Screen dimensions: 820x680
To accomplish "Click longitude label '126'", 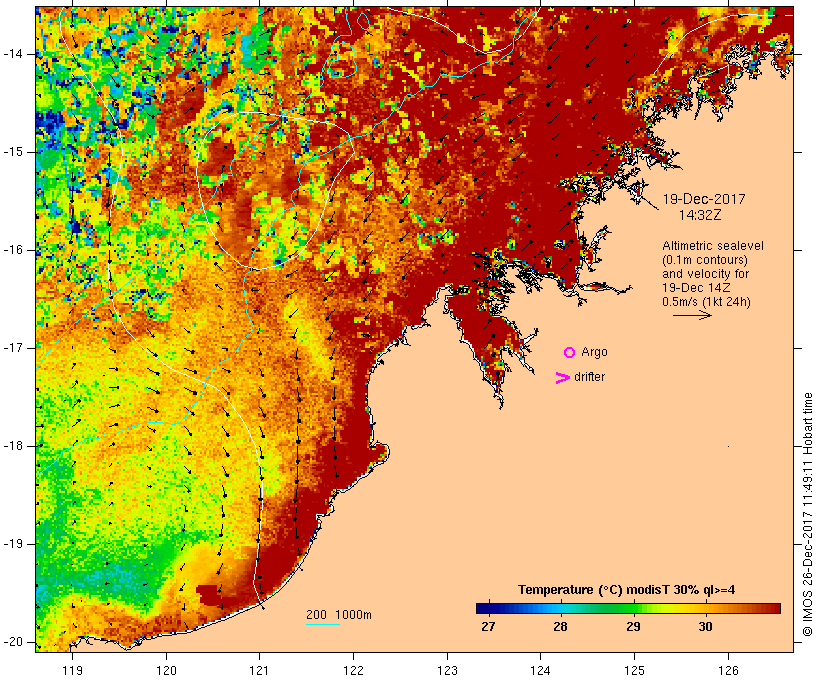I will tap(728, 671).
